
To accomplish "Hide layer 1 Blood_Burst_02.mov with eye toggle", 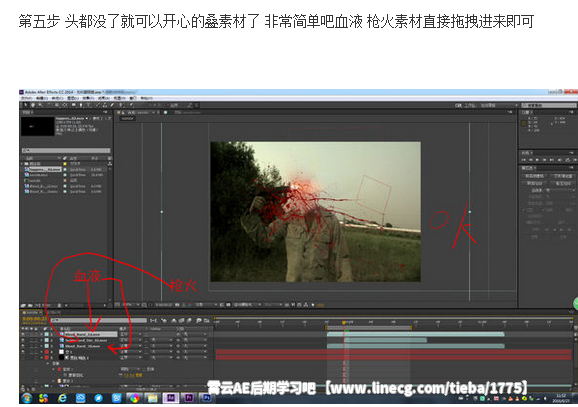I will pyautogui.click(x=23, y=334).
